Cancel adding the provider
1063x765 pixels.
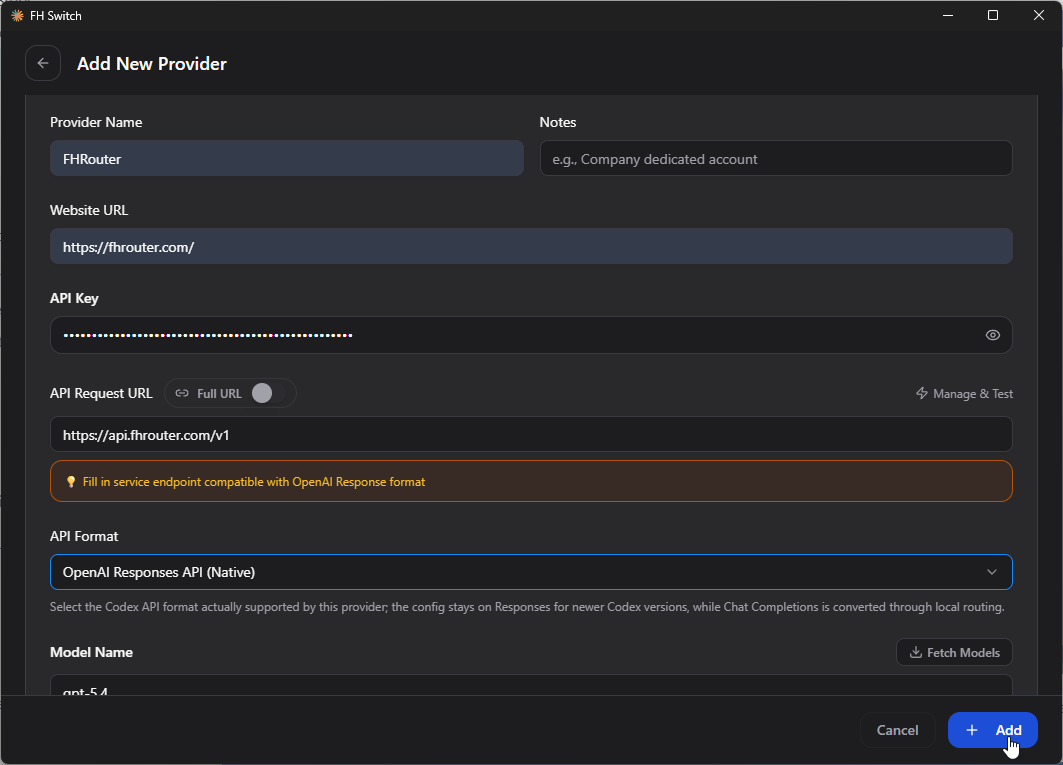pyautogui.click(x=897, y=730)
